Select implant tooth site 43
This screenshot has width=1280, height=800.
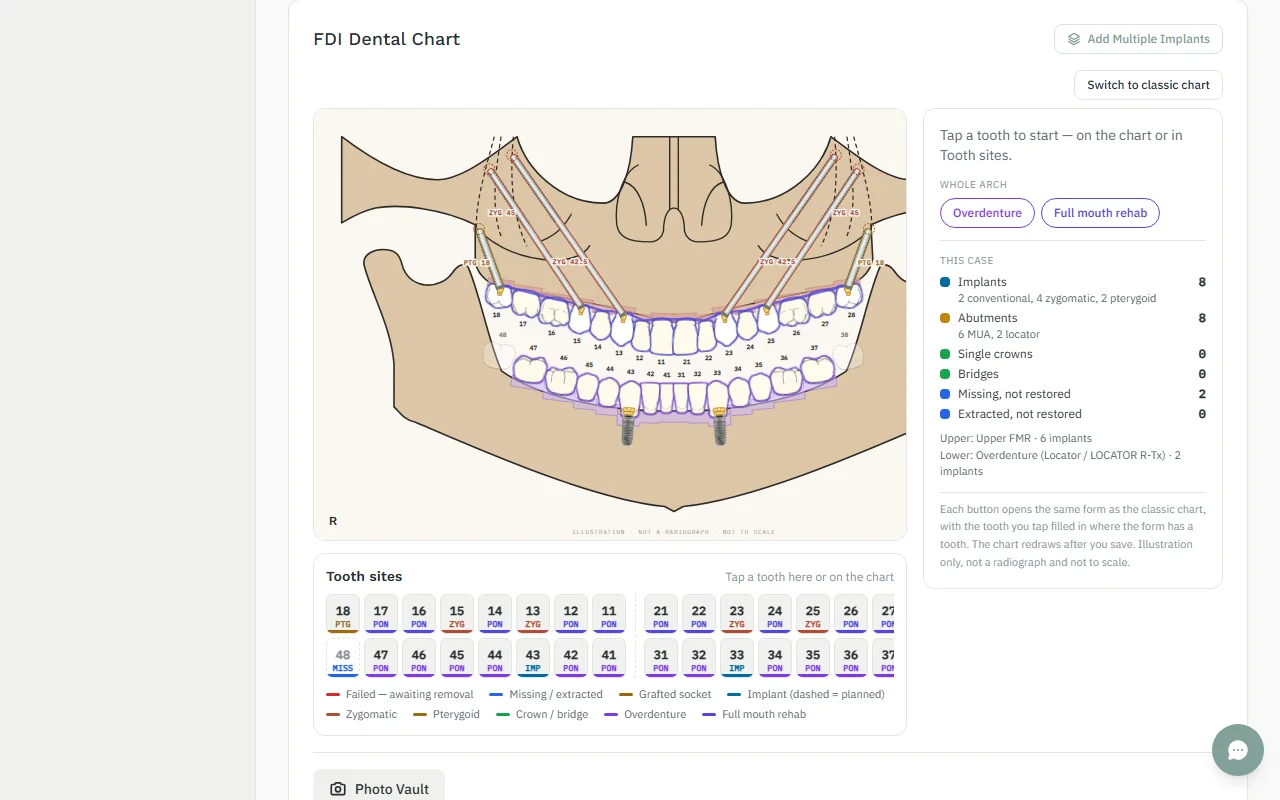[x=533, y=658]
